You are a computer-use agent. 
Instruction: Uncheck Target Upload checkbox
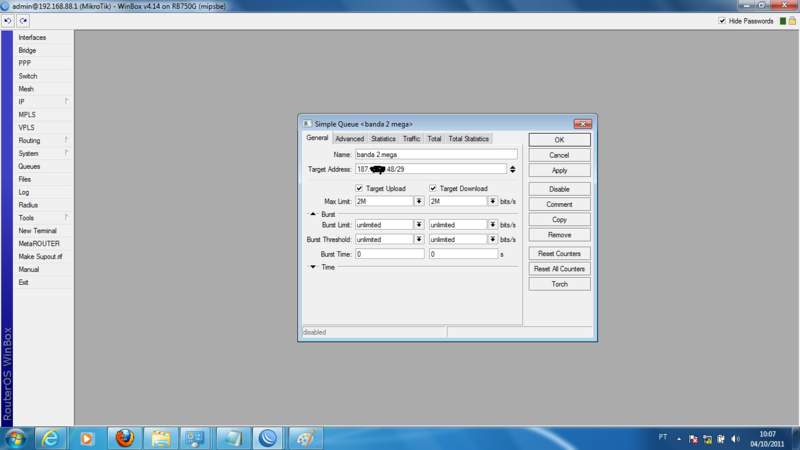pyautogui.click(x=359, y=188)
